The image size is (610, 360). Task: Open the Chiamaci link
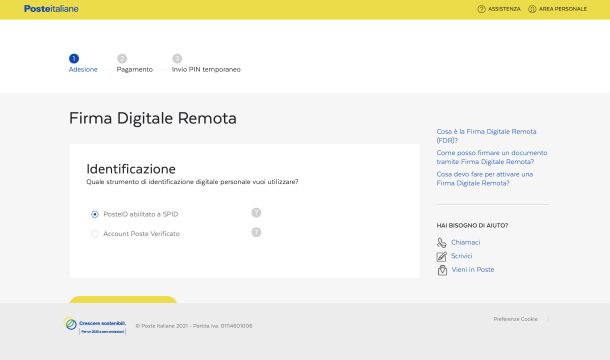[x=465, y=242]
